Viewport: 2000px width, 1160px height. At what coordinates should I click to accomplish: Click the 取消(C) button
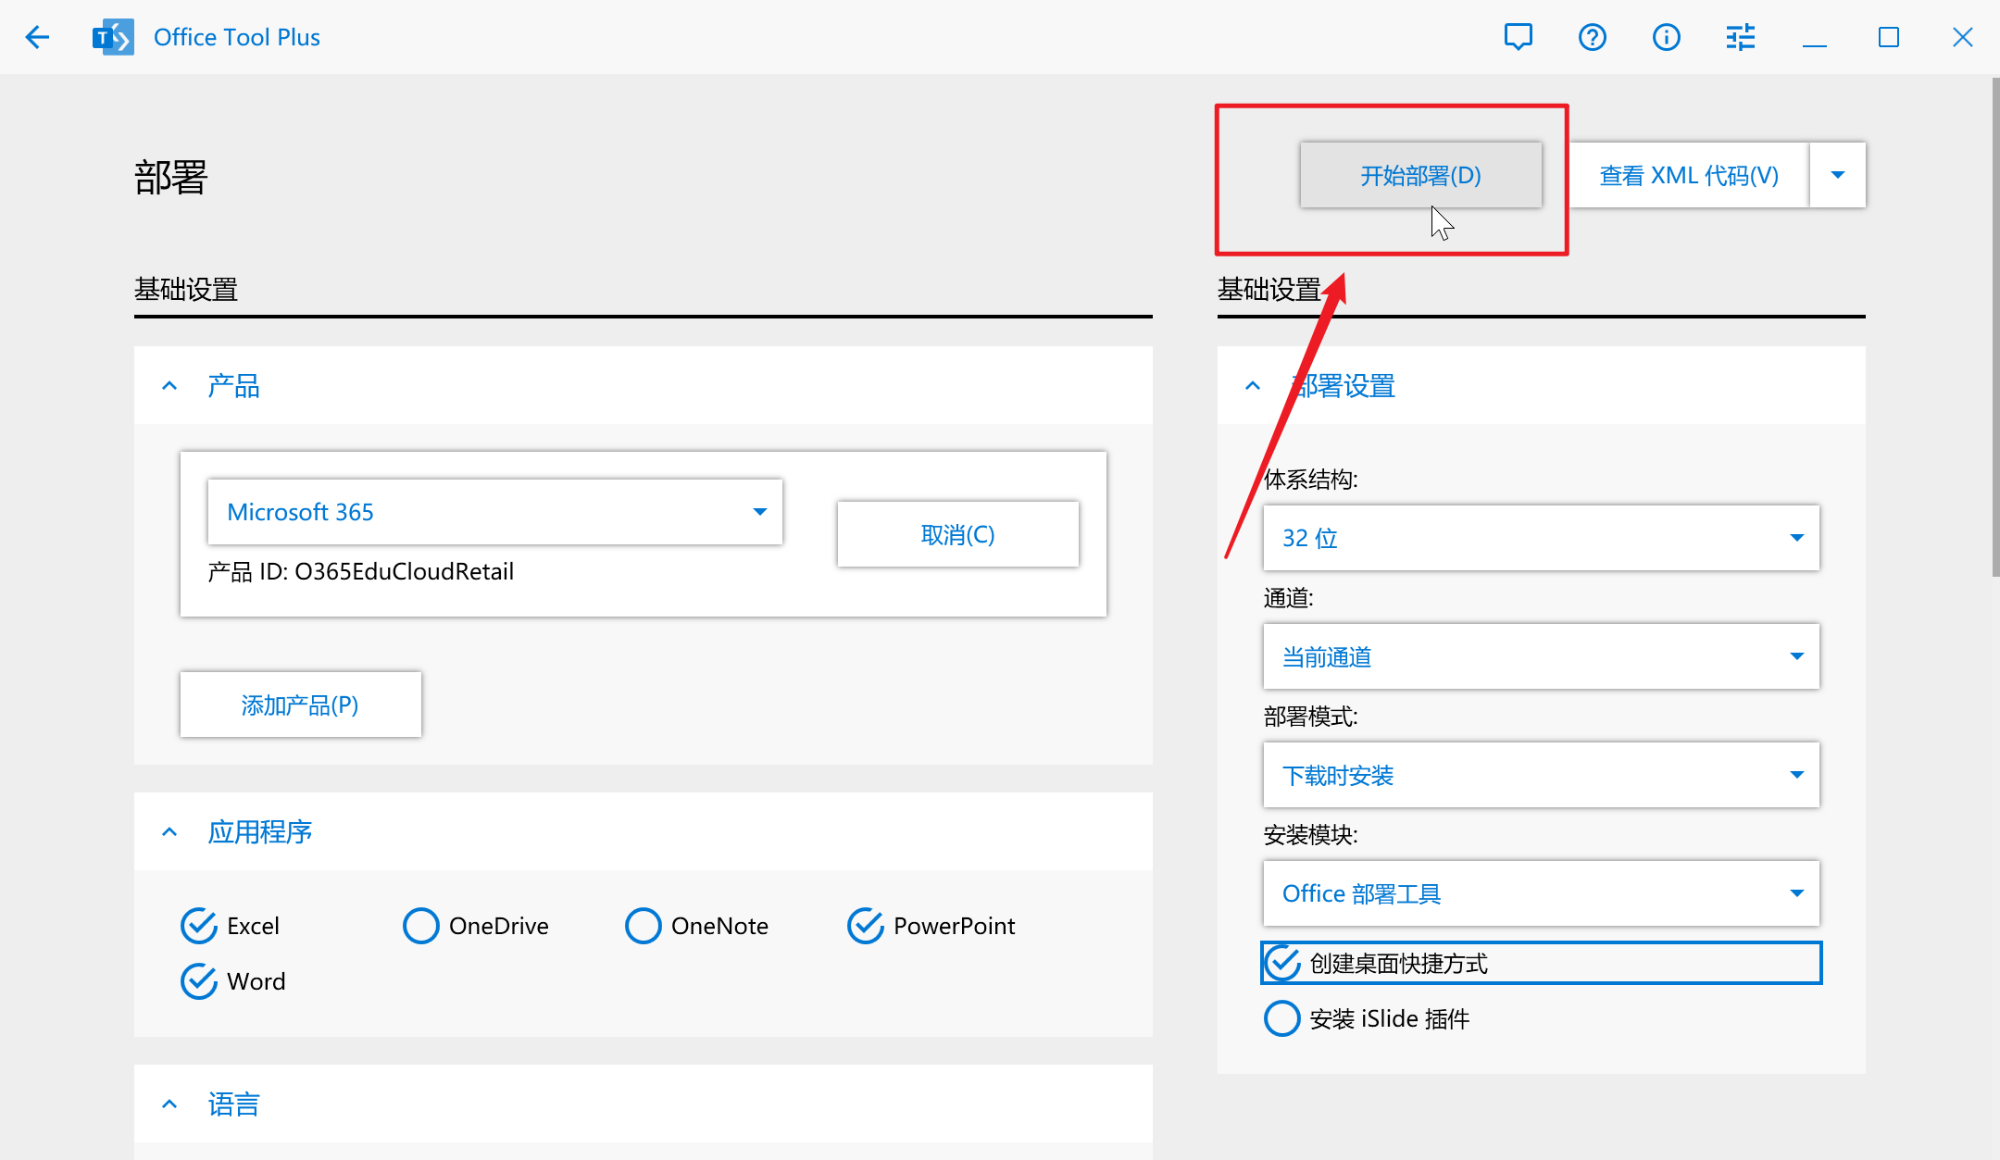(x=958, y=535)
